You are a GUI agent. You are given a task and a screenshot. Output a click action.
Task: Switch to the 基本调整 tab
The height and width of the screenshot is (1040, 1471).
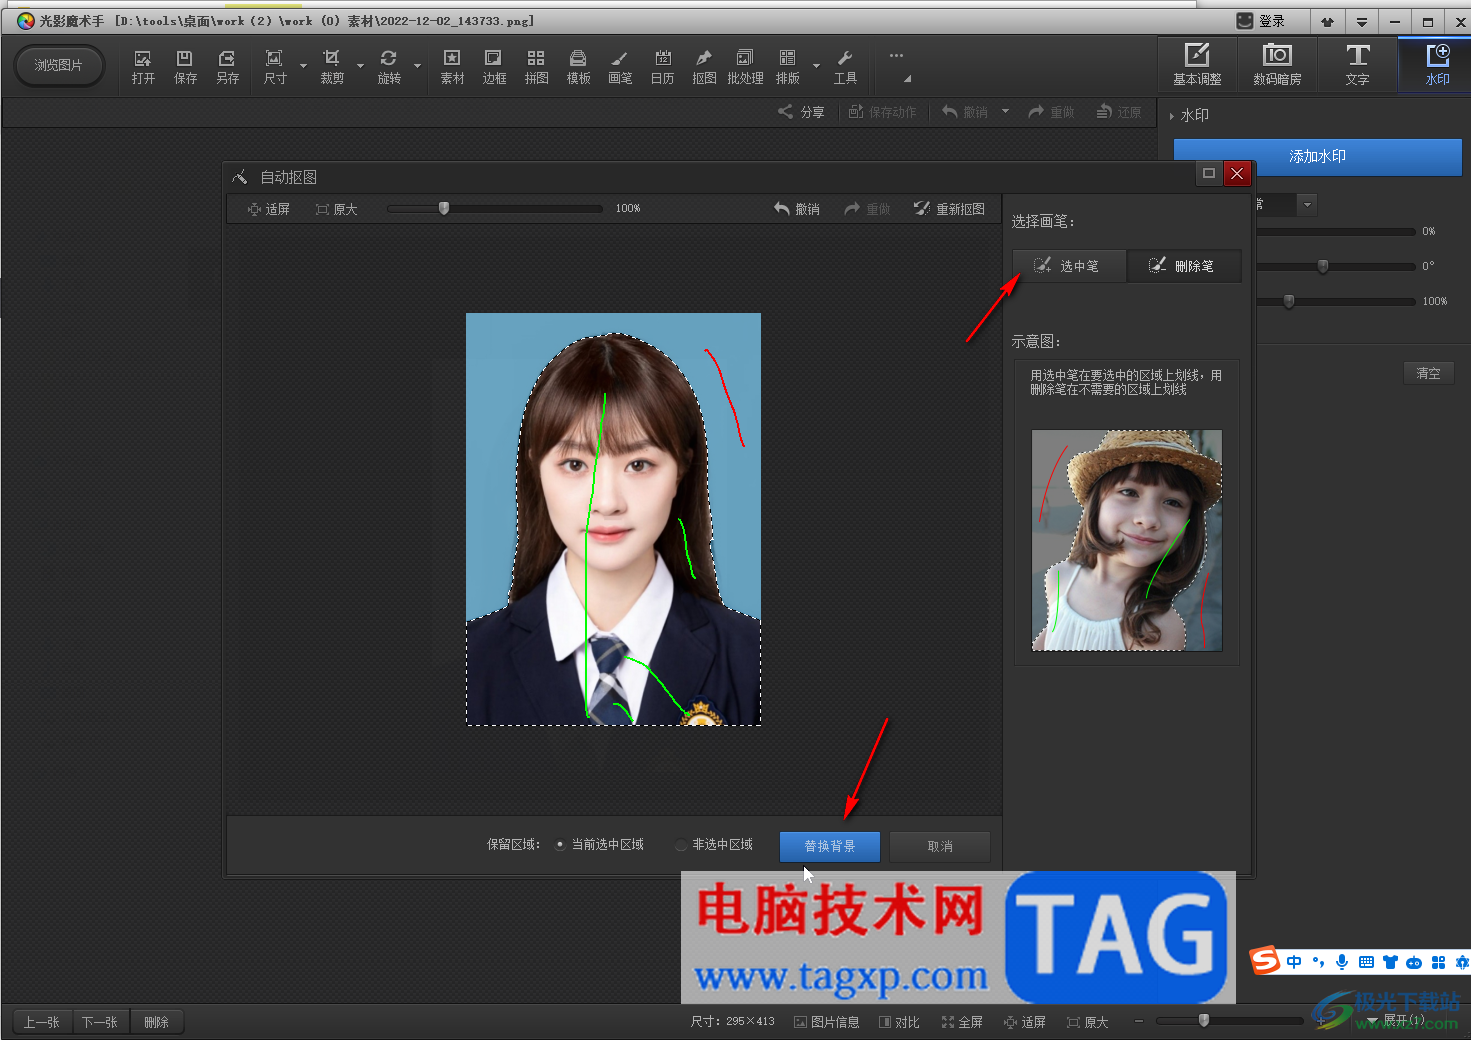coord(1197,65)
